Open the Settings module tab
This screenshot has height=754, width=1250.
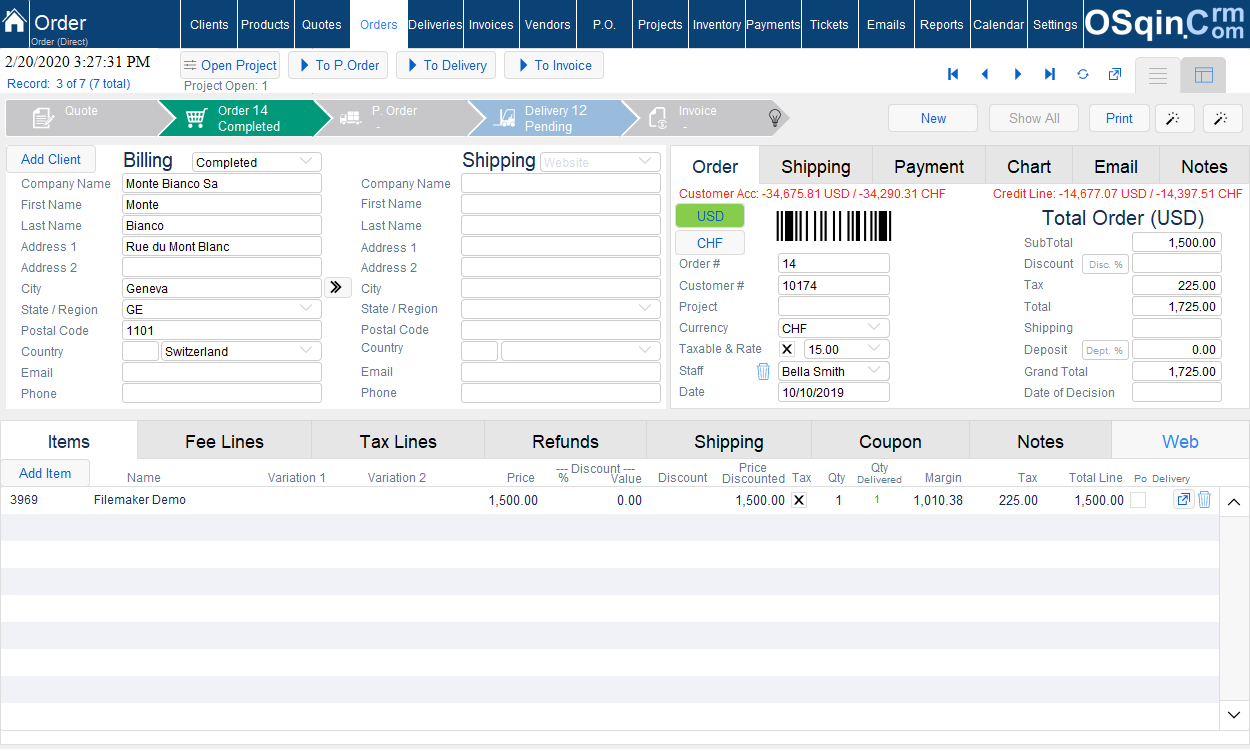[1055, 24]
